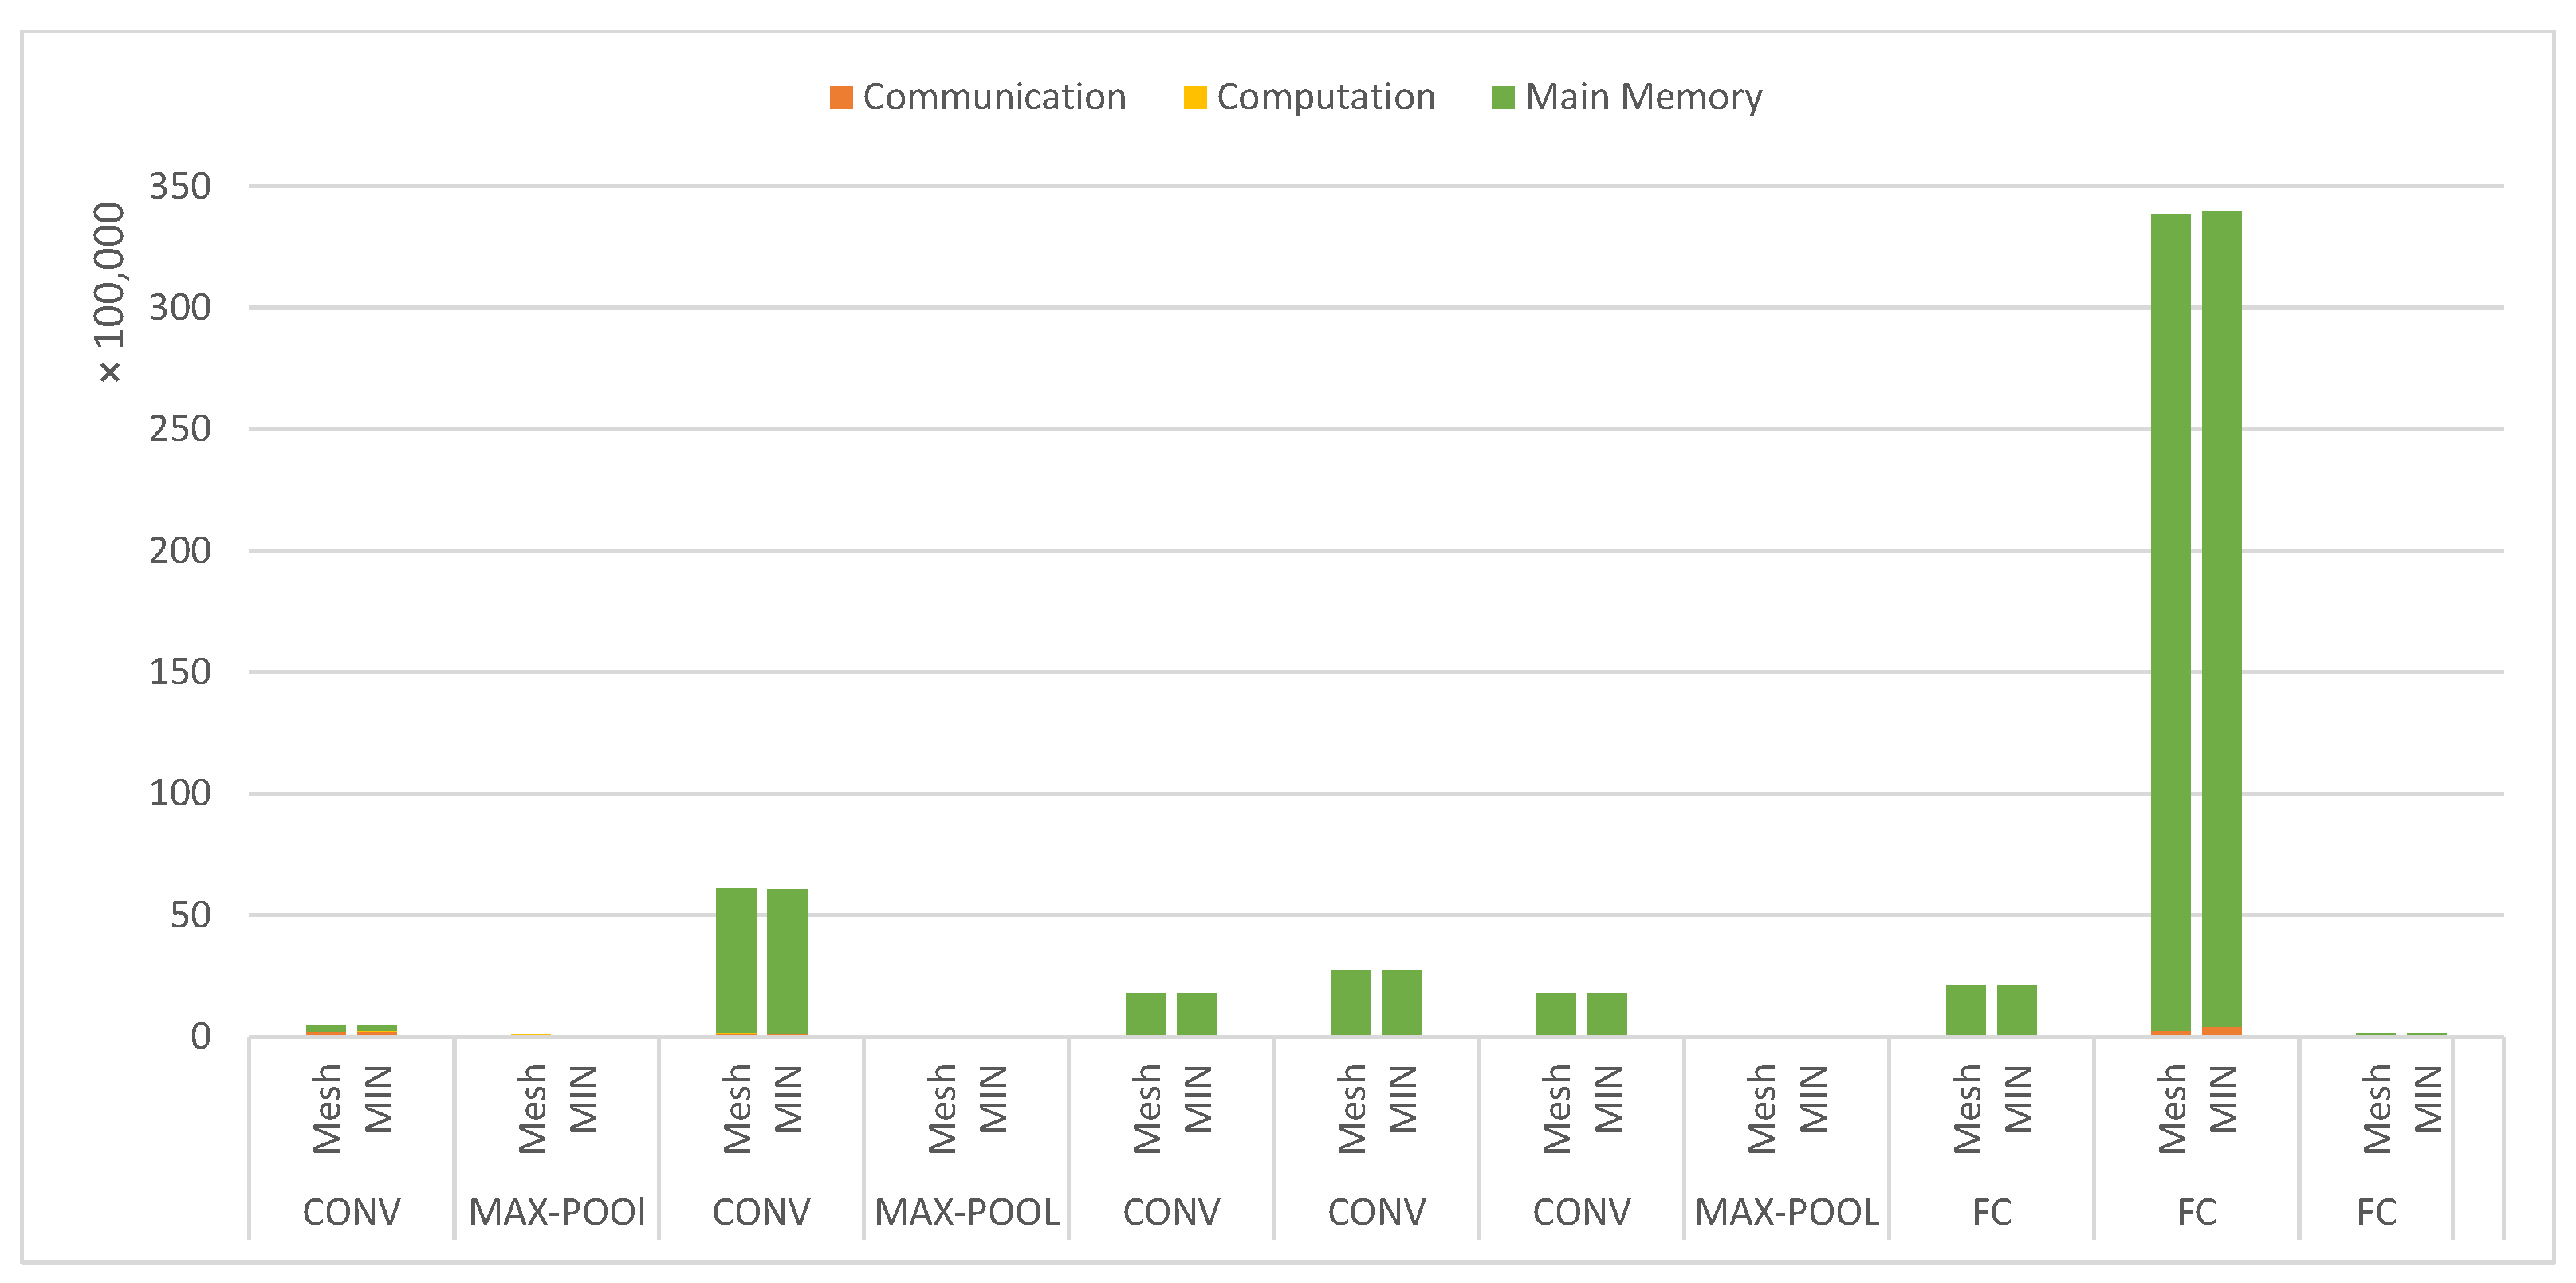Select the leftmost Mesh axis label

tap(327, 1108)
